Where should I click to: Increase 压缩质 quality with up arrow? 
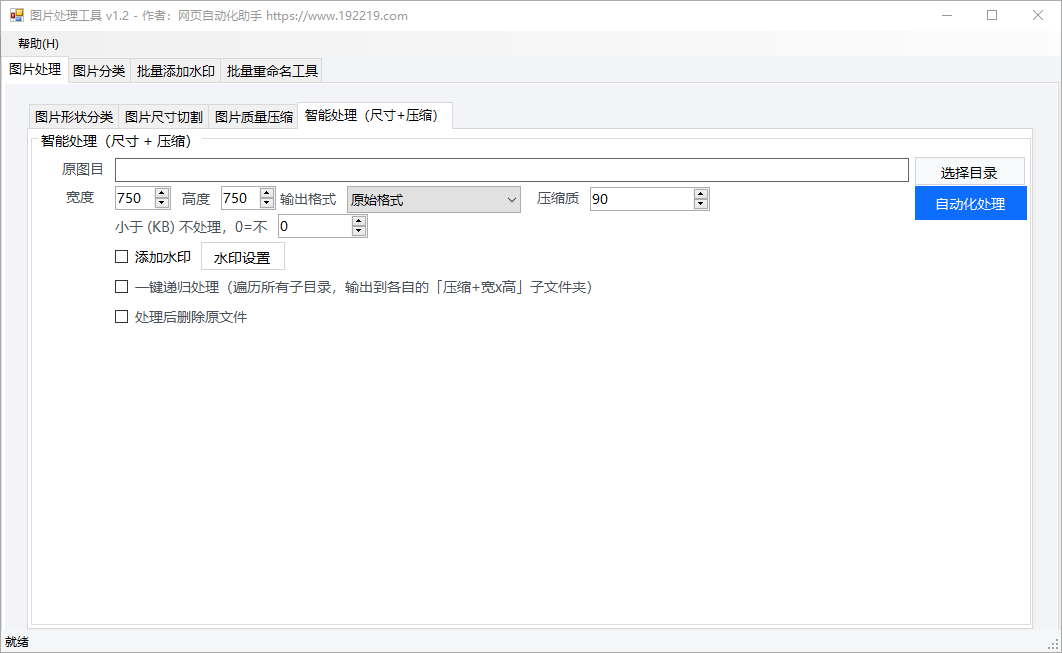(x=701, y=193)
